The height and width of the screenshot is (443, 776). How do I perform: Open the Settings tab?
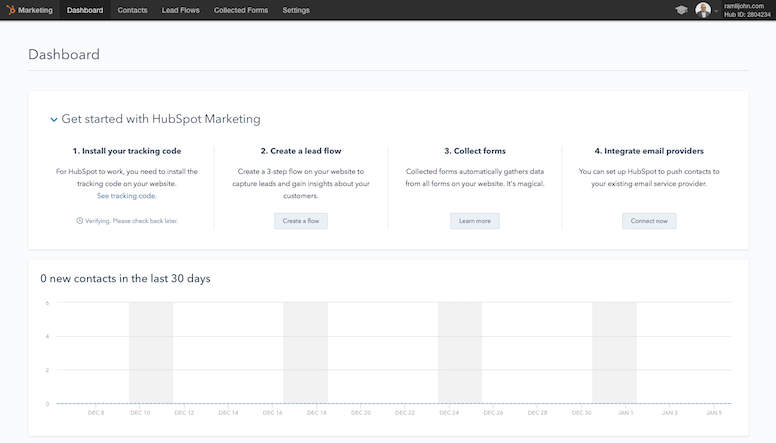(296, 10)
